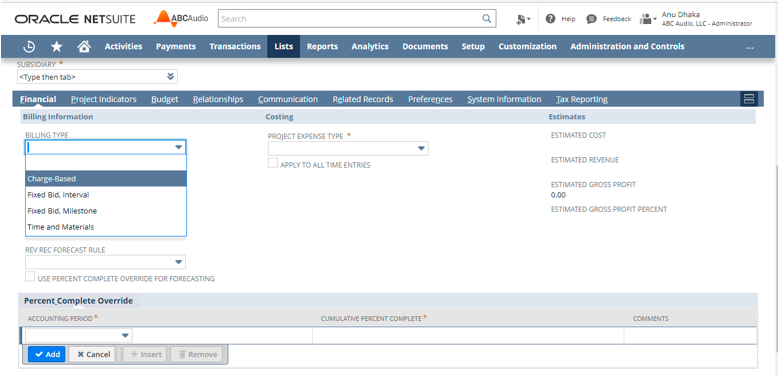Switch to the Budget subtab
This screenshot has width=778, height=377.
tap(165, 99)
